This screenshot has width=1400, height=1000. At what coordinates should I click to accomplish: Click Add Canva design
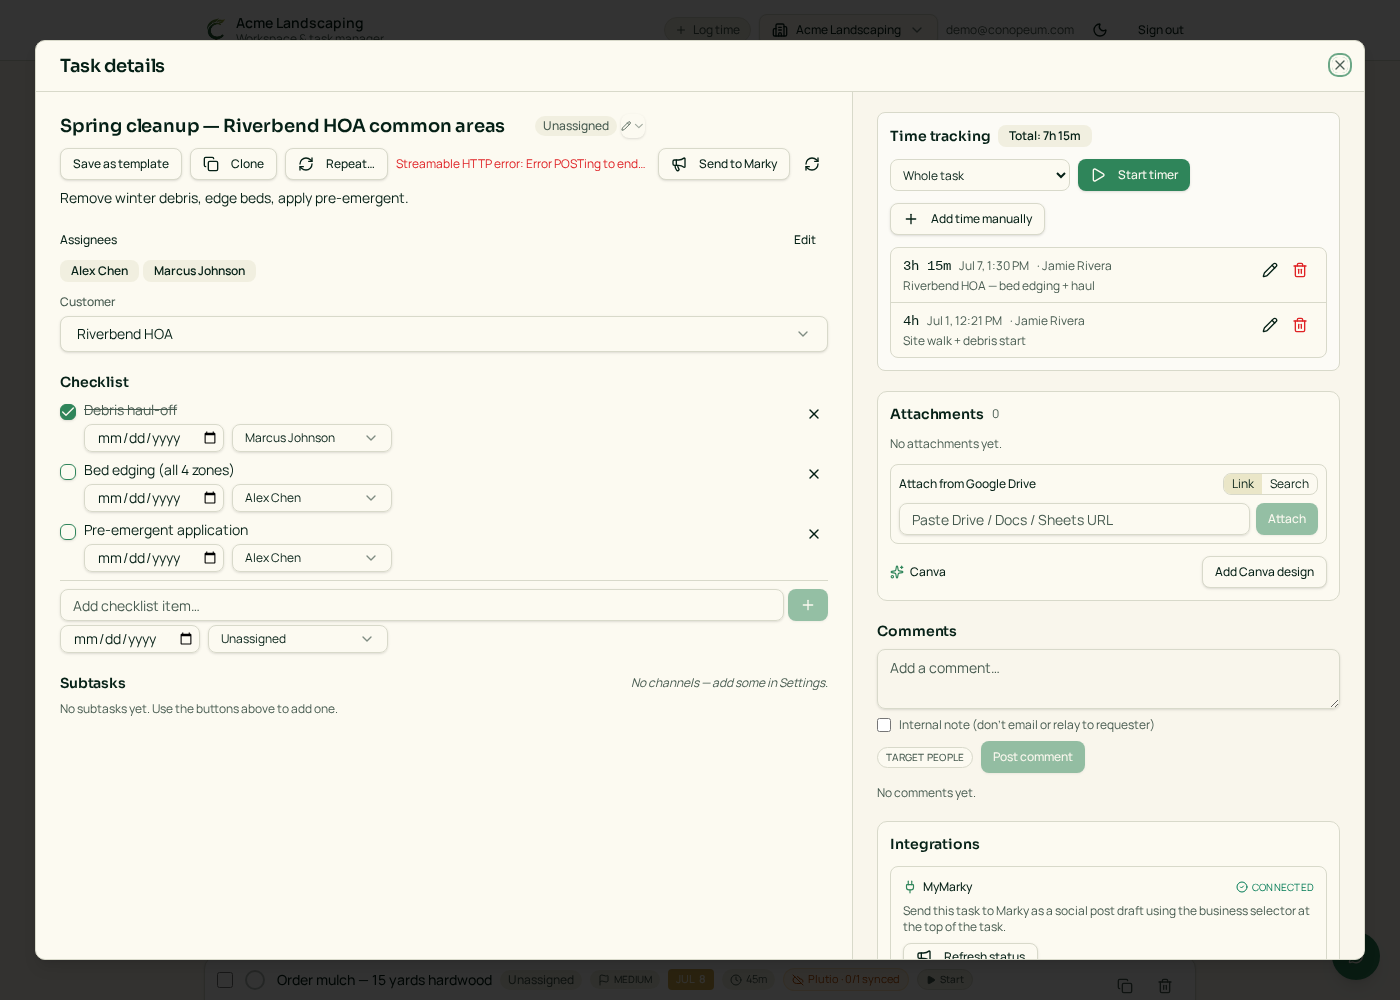1264,572
